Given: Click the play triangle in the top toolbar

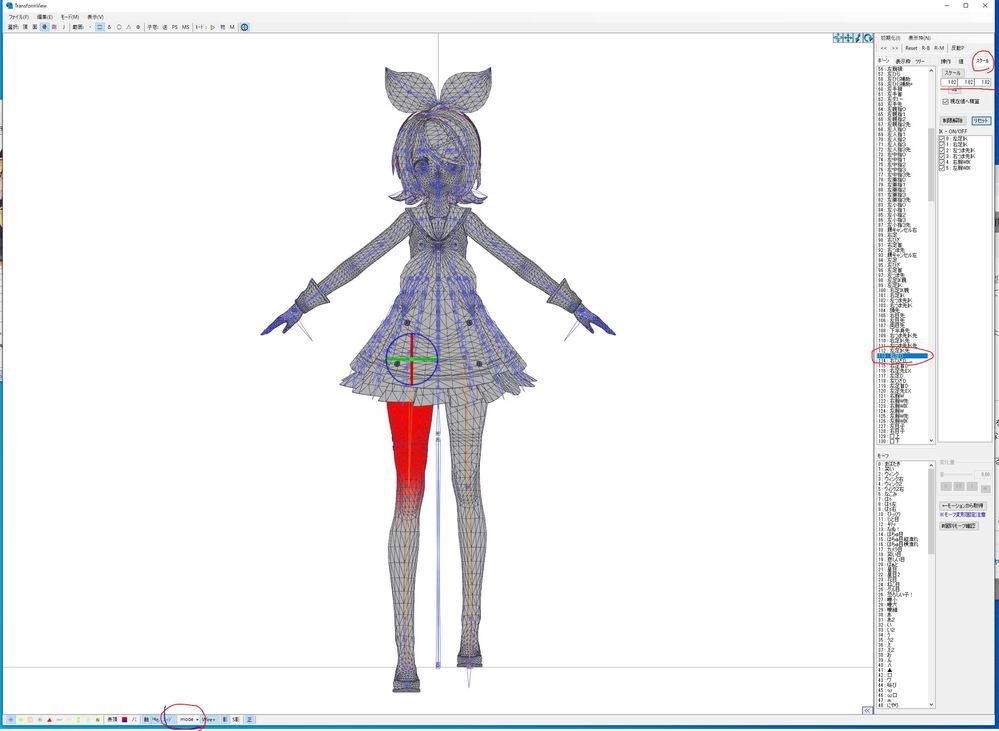Looking at the screenshot, I should click(213, 27).
